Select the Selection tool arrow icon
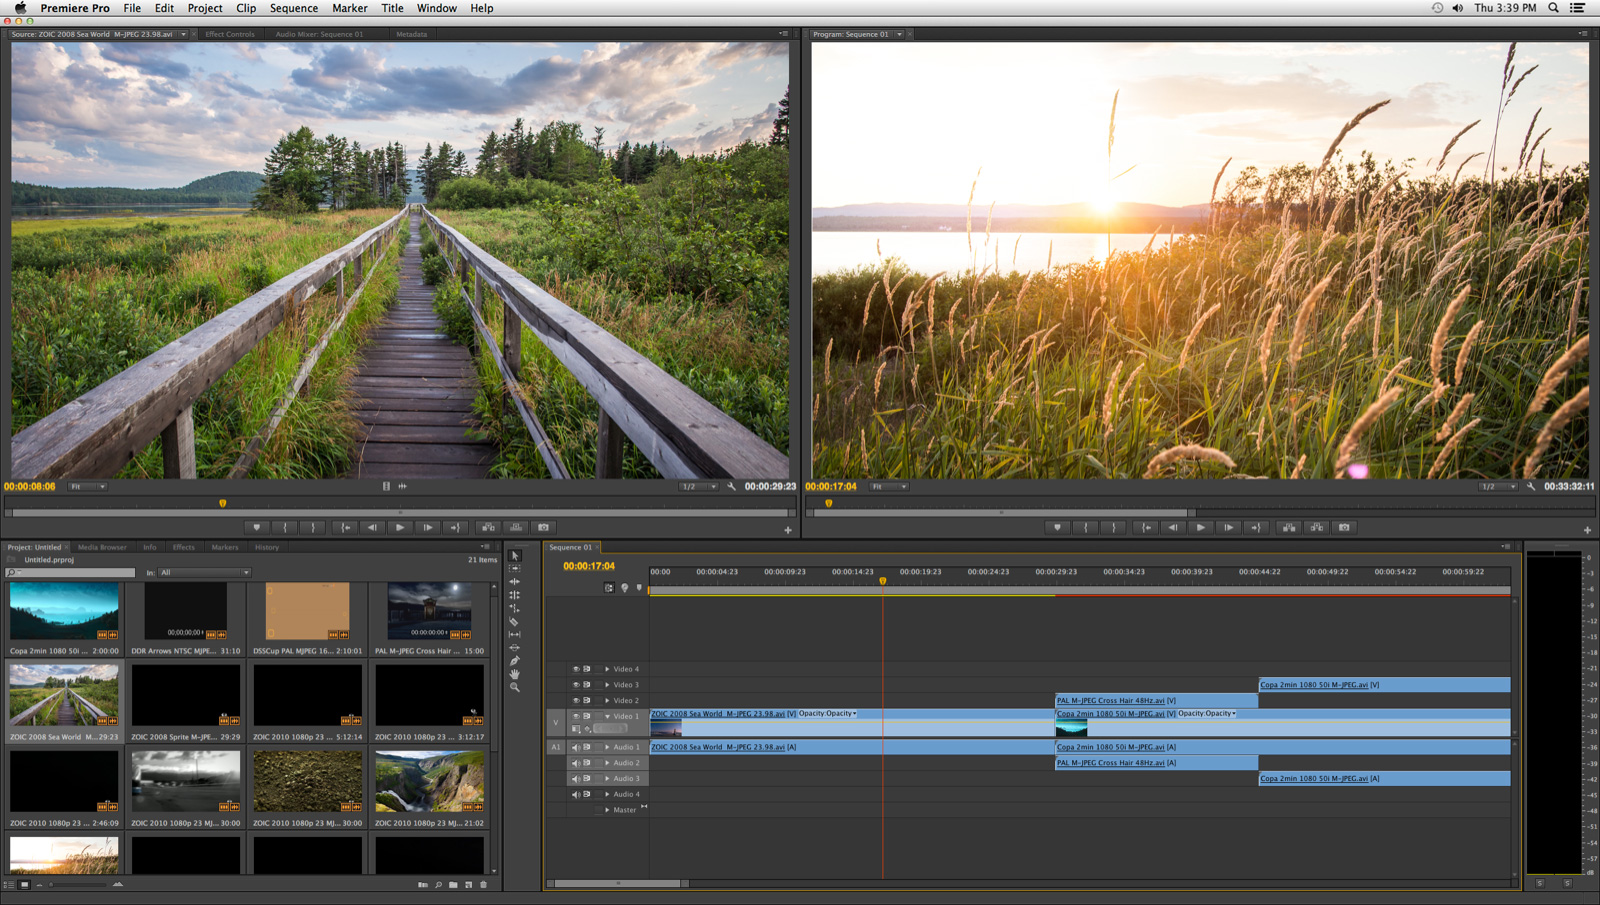Screen dimensions: 1600x905 (515, 555)
